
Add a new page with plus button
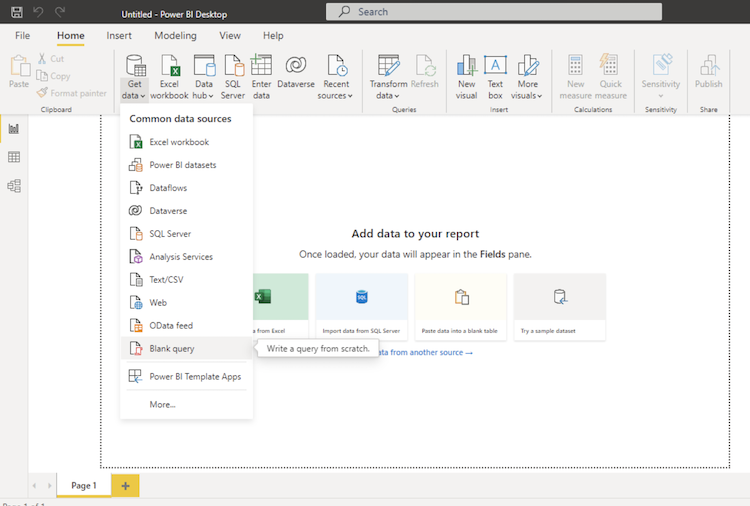tap(125, 486)
